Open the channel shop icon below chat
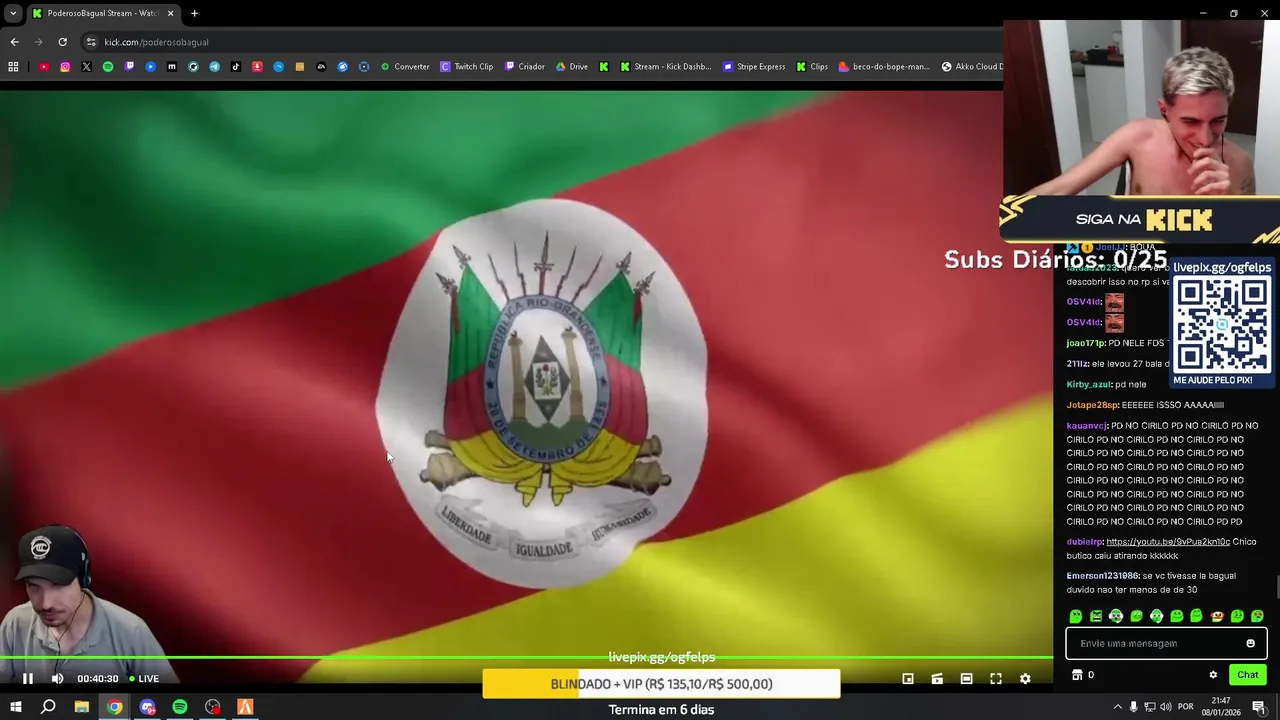Image resolution: width=1280 pixels, height=720 pixels. [1077, 675]
